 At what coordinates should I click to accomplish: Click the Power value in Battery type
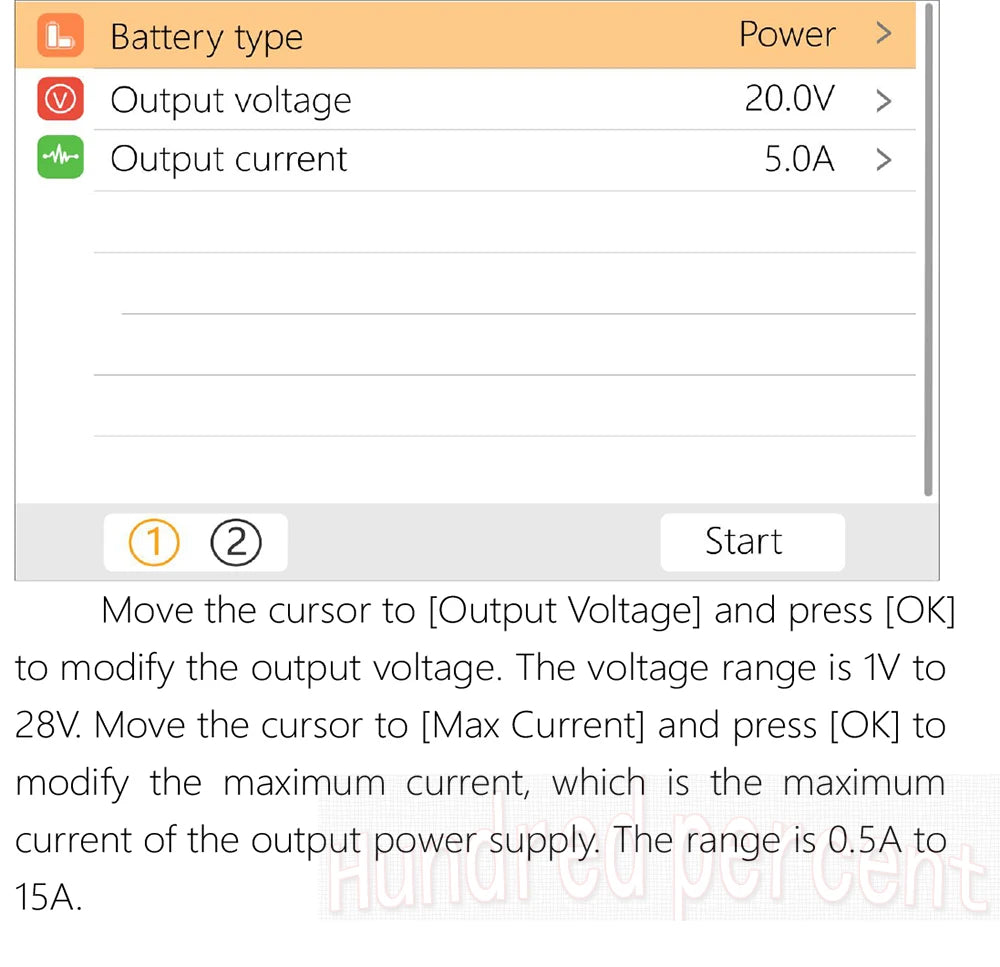click(787, 34)
